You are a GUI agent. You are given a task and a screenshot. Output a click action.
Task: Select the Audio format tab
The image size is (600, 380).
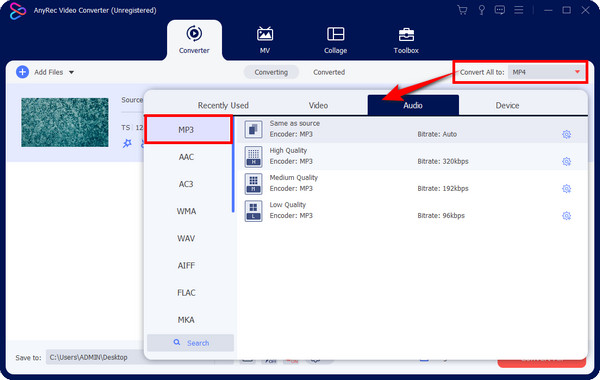coord(413,105)
